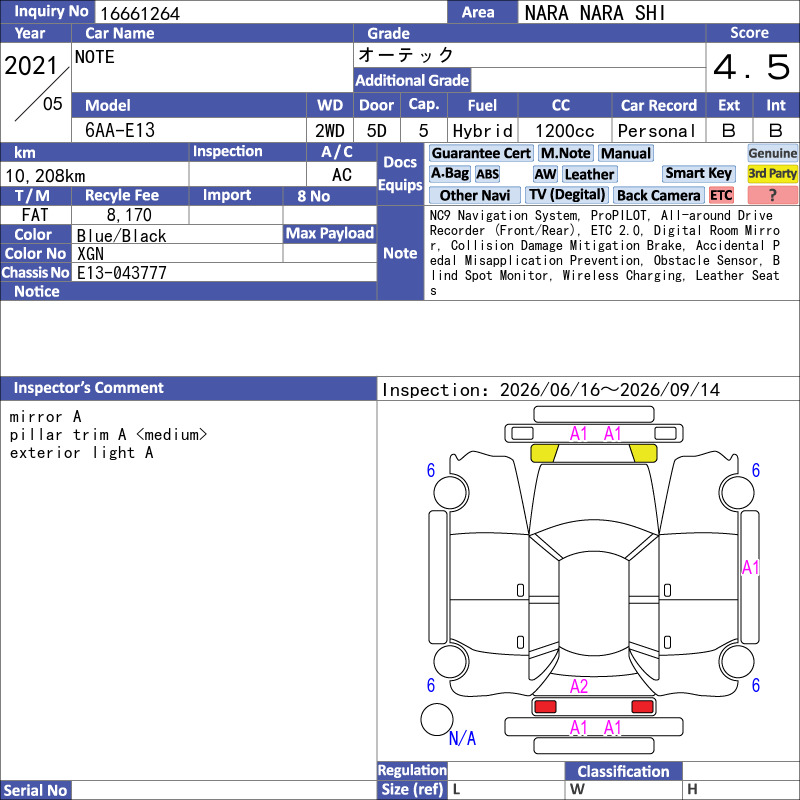This screenshot has width=800, height=800.
Task: Click the TV (Degital) badge
Action: click(x=567, y=195)
